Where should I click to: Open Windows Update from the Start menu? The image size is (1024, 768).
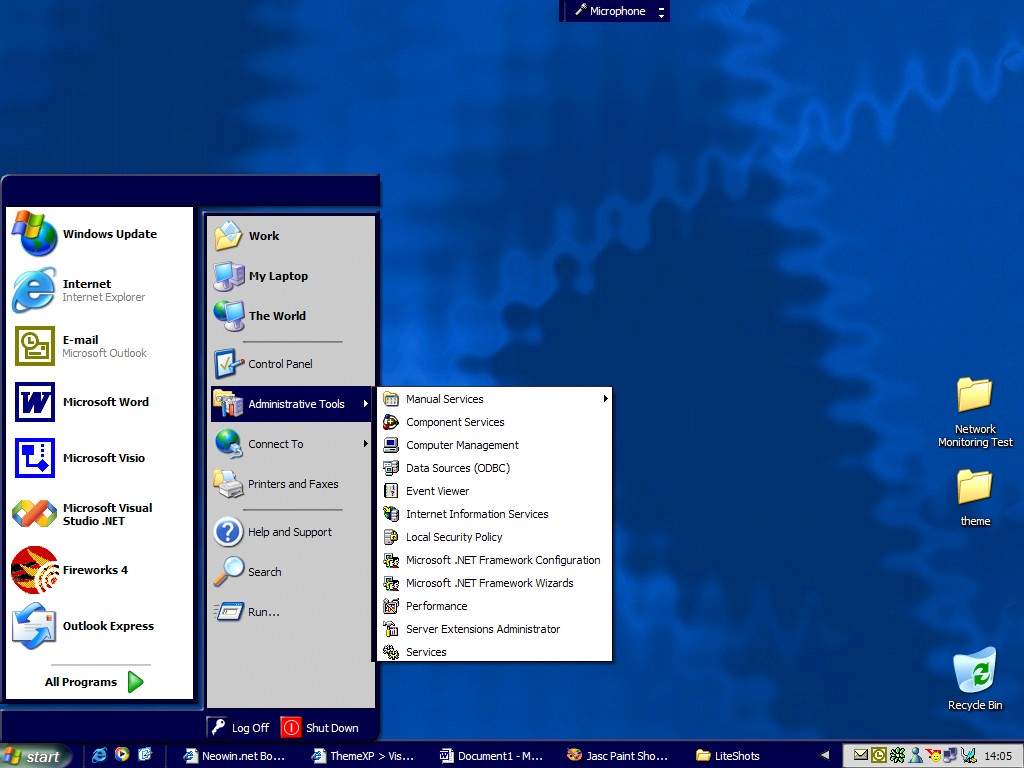[x=99, y=234]
